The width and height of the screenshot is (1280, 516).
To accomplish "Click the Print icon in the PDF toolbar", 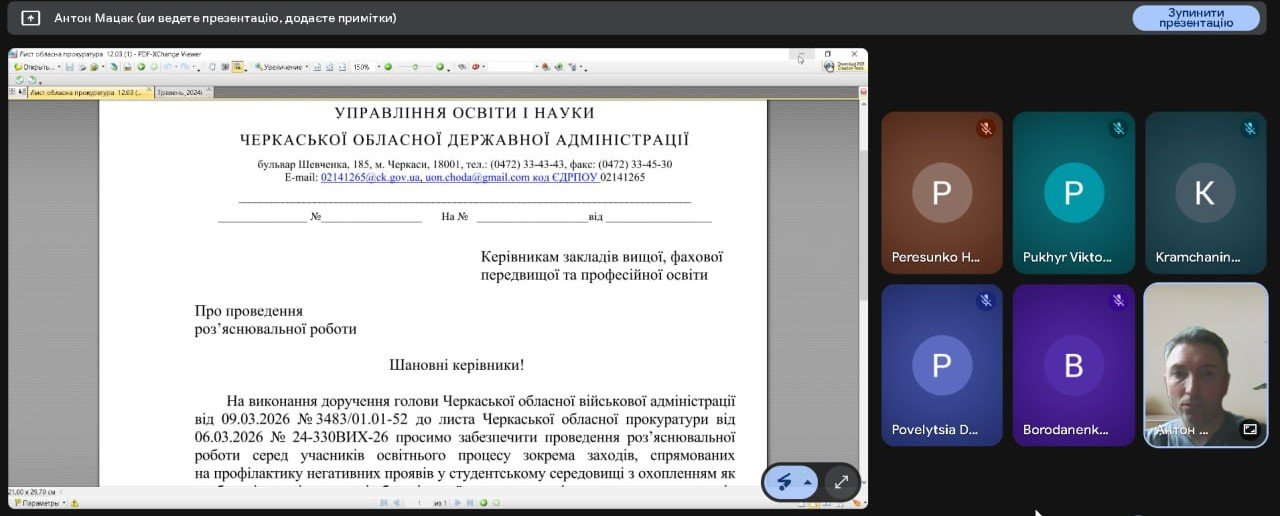I will pos(82,67).
